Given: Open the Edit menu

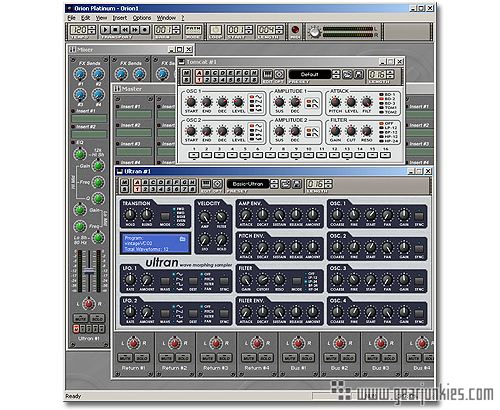Looking at the screenshot, I should [x=86, y=18].
